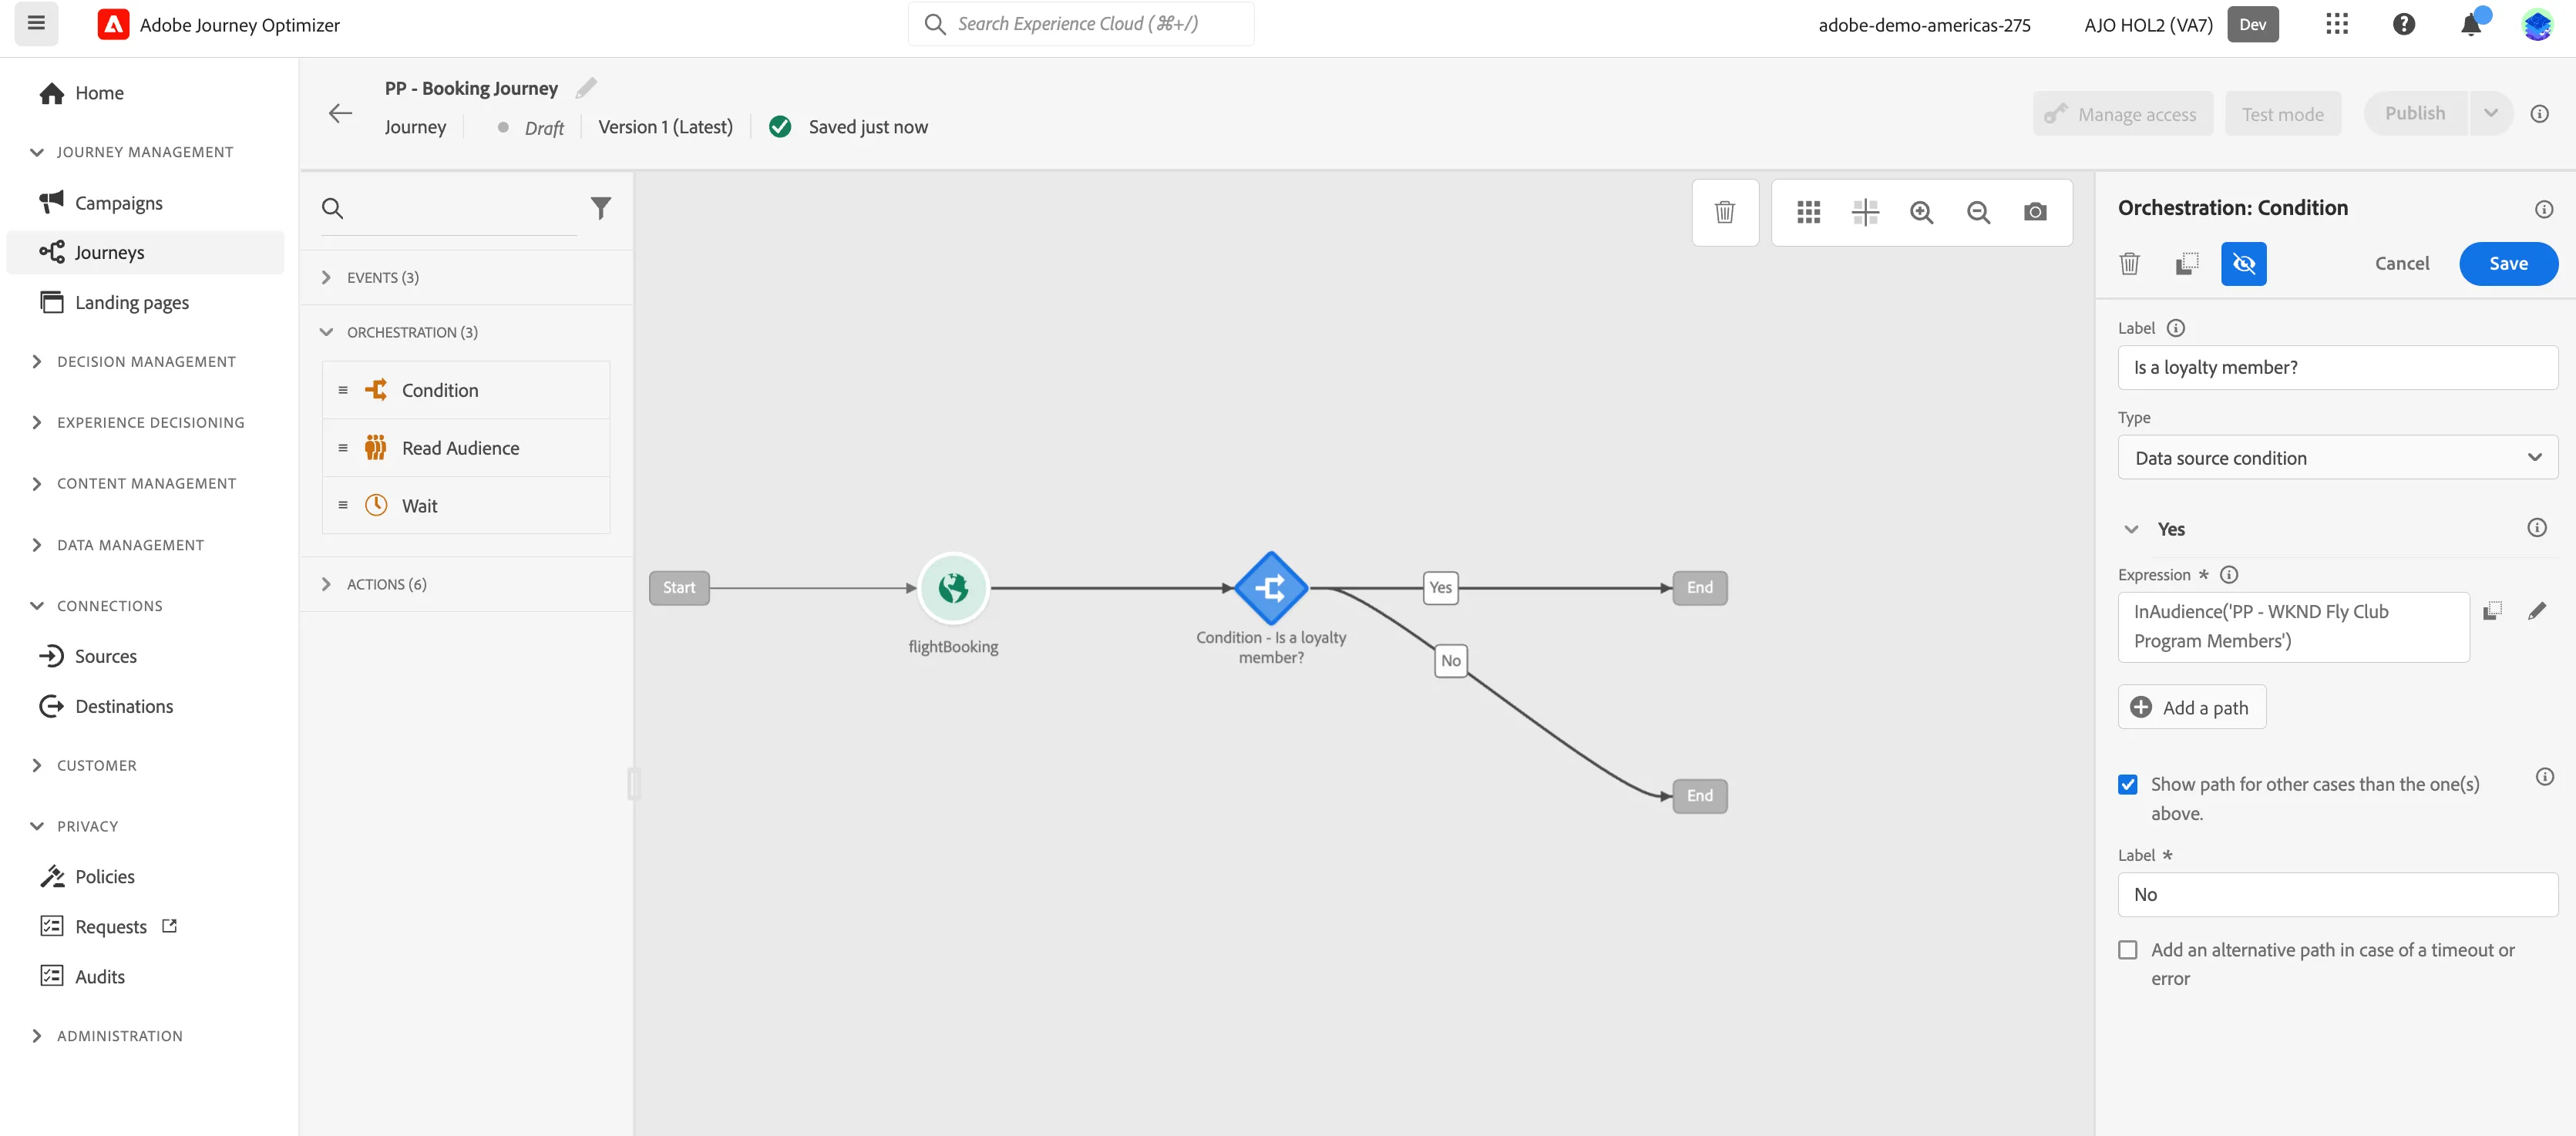Open the hamburger navigation menu
This screenshot has height=1136, width=2576.
click(36, 24)
